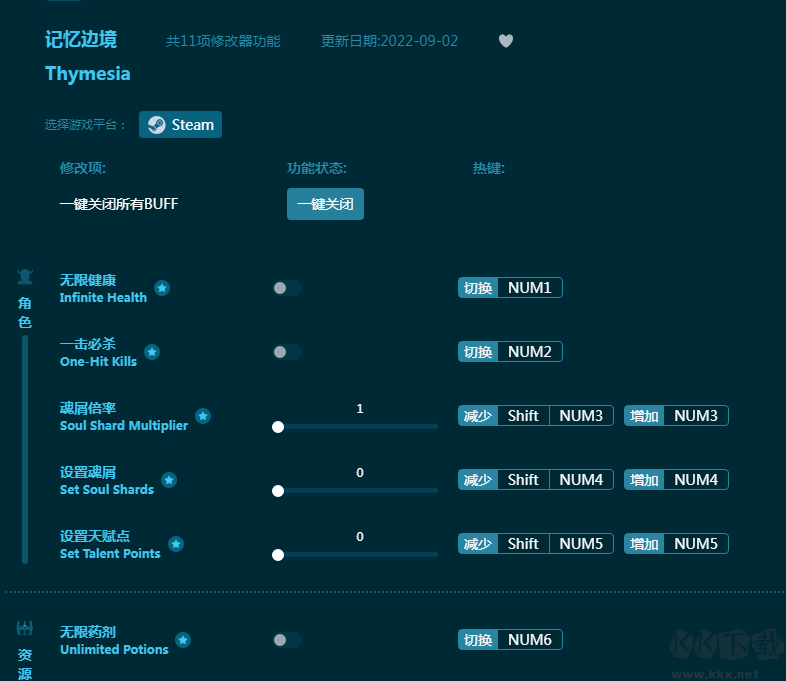786x681 pixels.
Task: Click star icon beside Set Soul Shards
Action: (169, 480)
